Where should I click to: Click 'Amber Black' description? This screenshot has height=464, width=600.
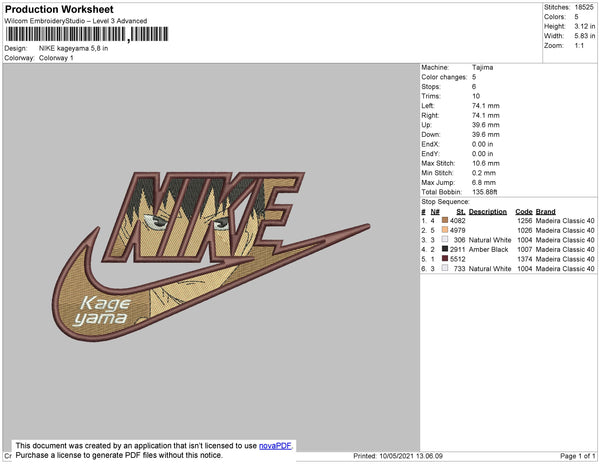click(488, 249)
